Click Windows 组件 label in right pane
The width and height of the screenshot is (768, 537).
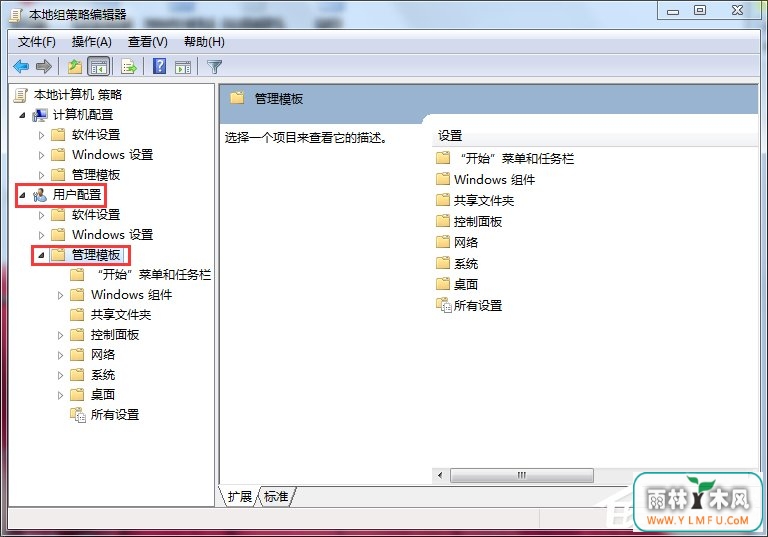pyautogui.click(x=495, y=179)
